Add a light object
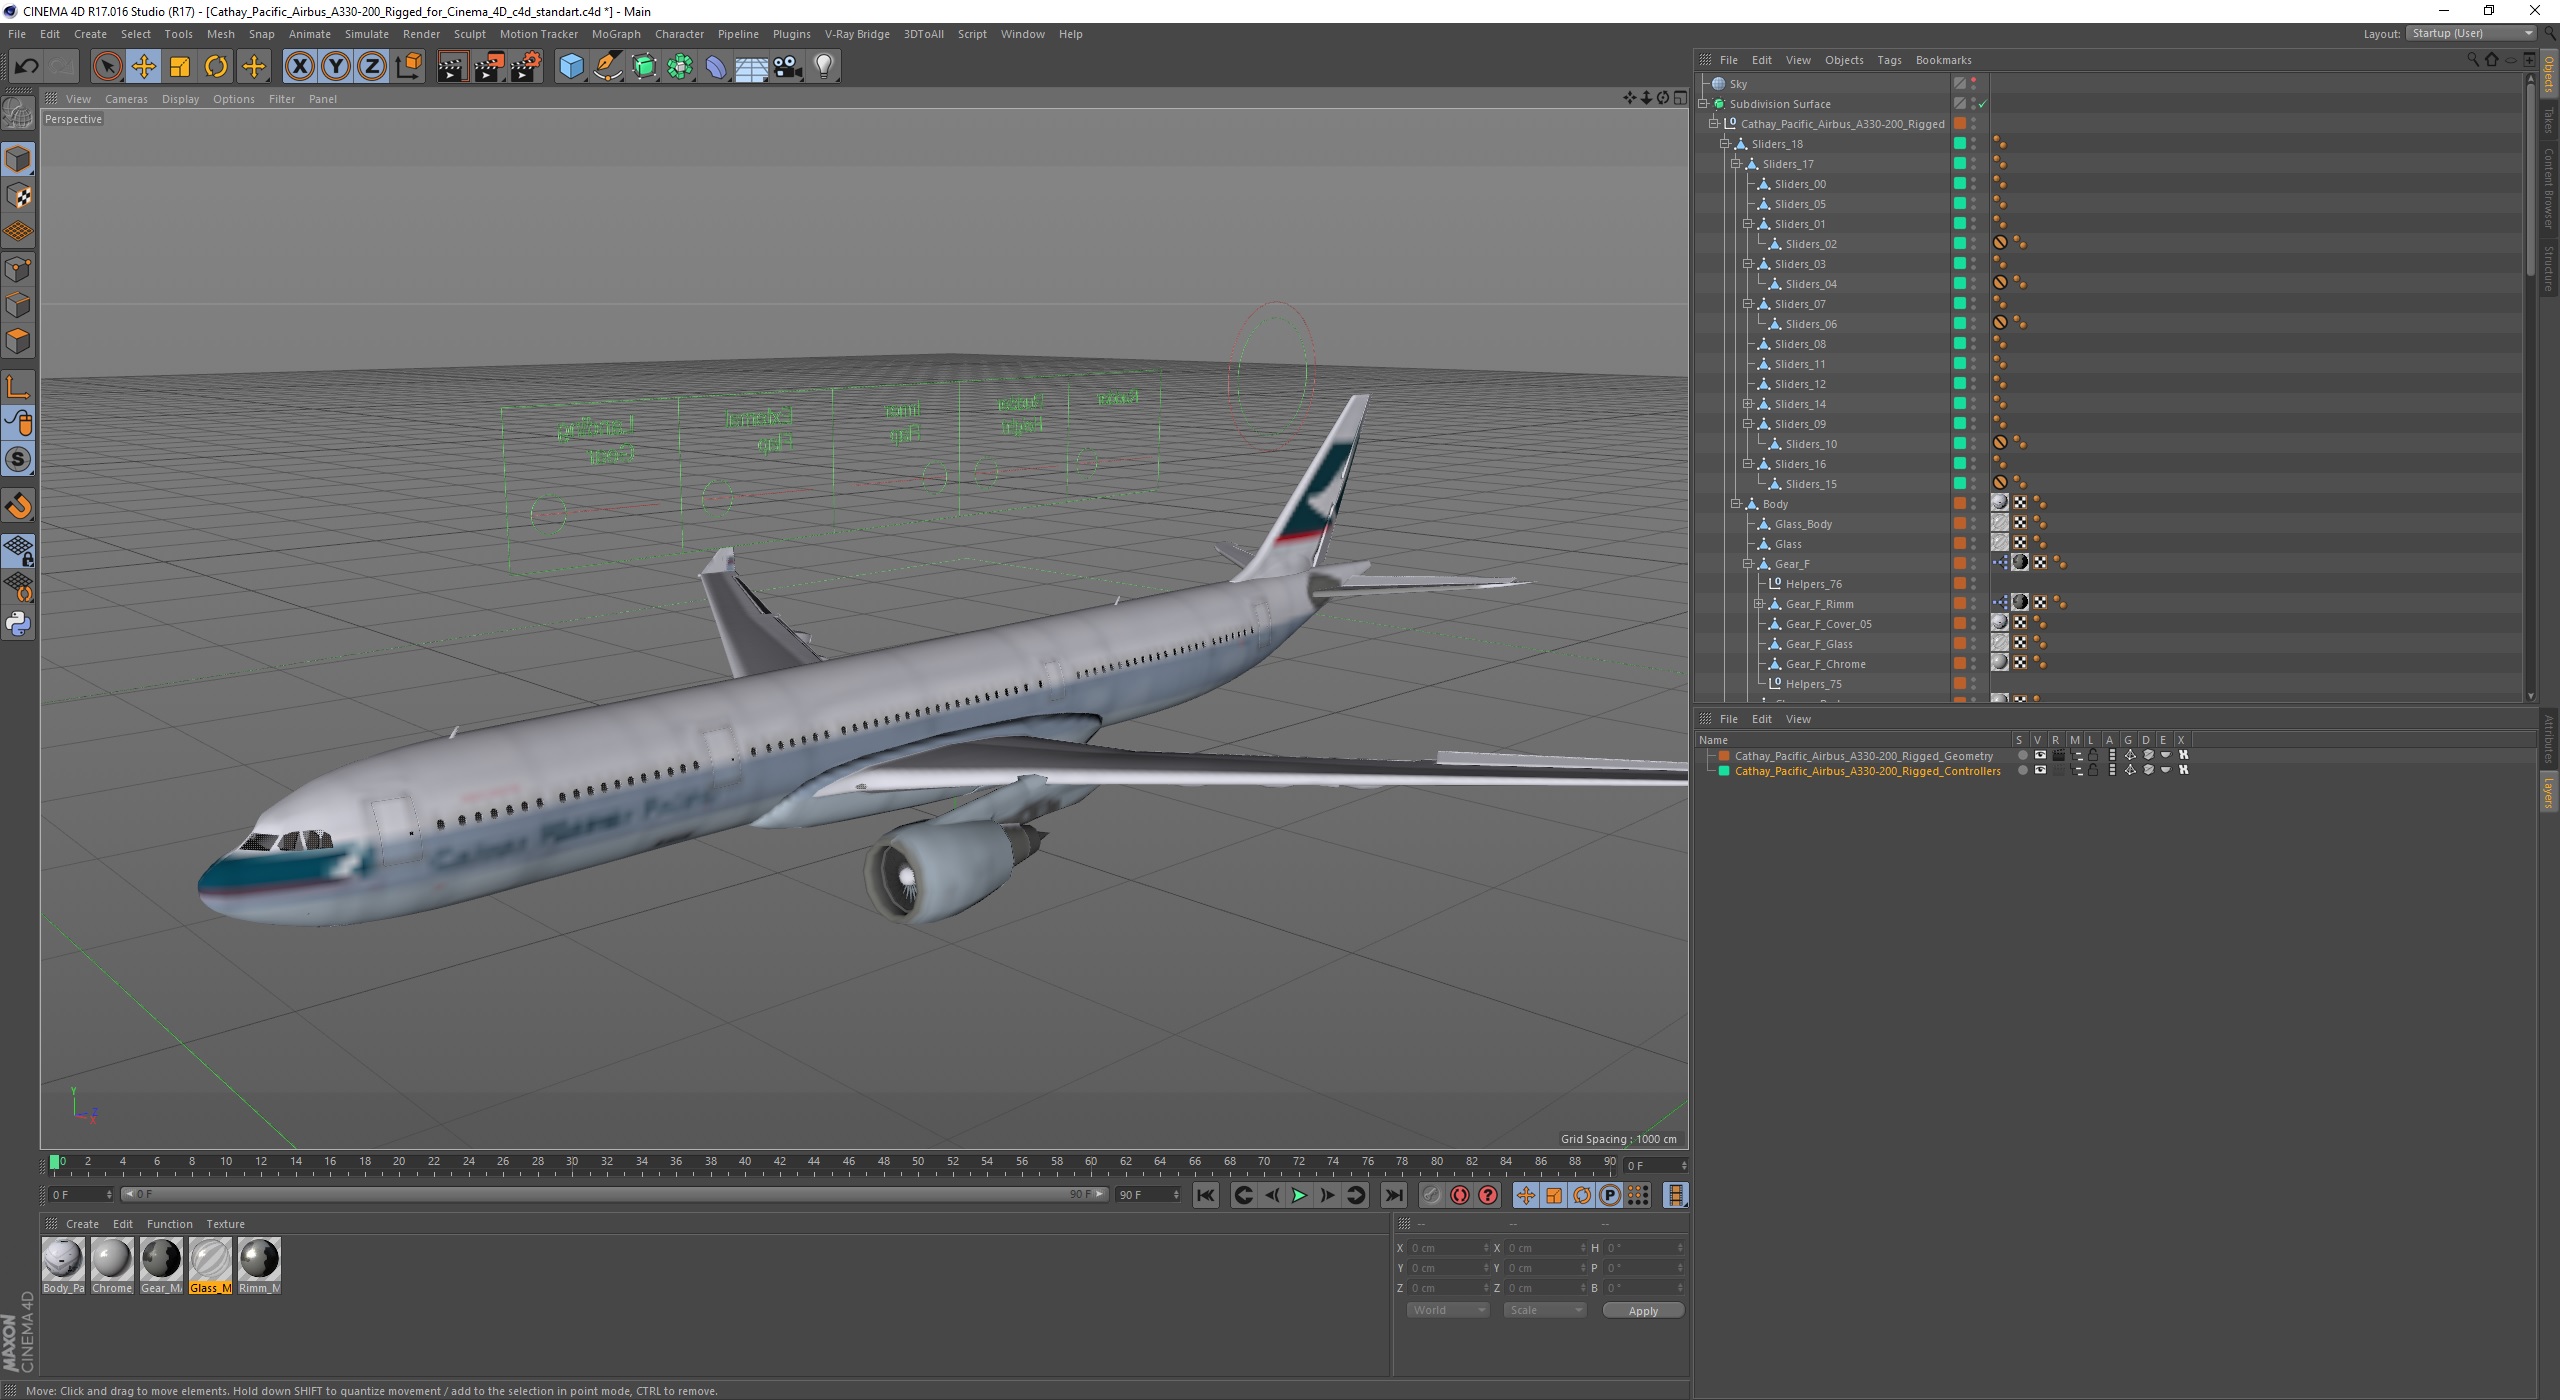The image size is (2560, 1400). [824, 67]
